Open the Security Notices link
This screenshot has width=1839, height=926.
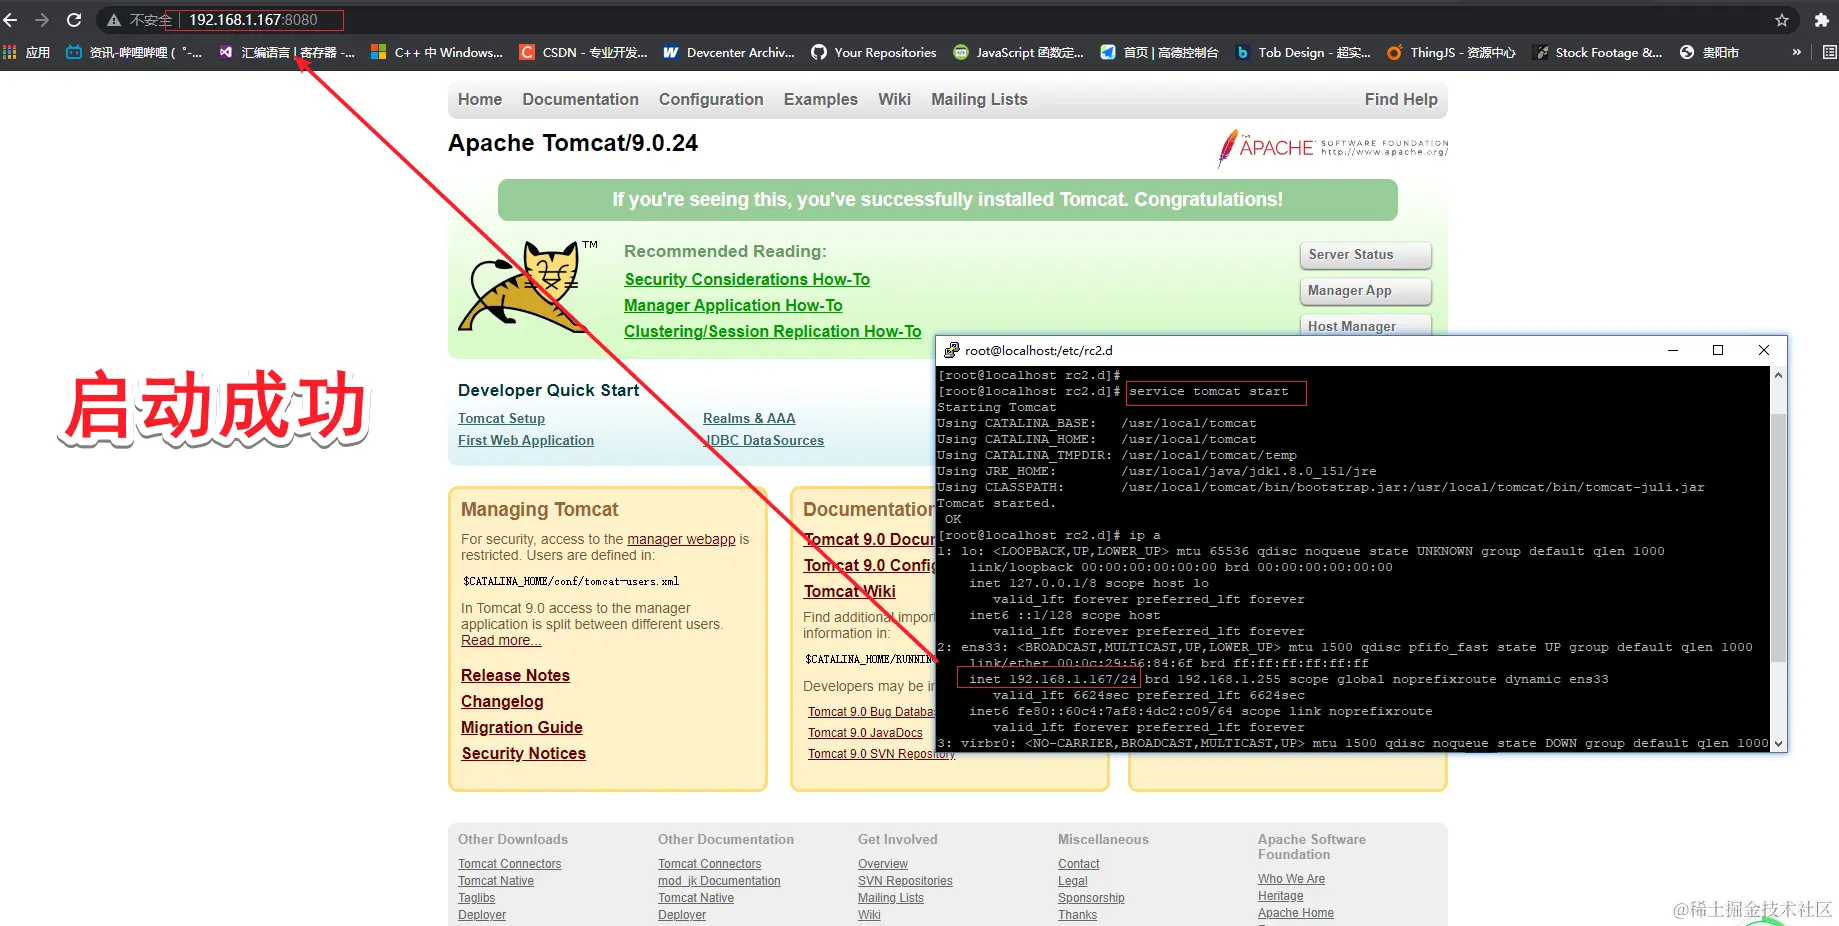coord(523,753)
